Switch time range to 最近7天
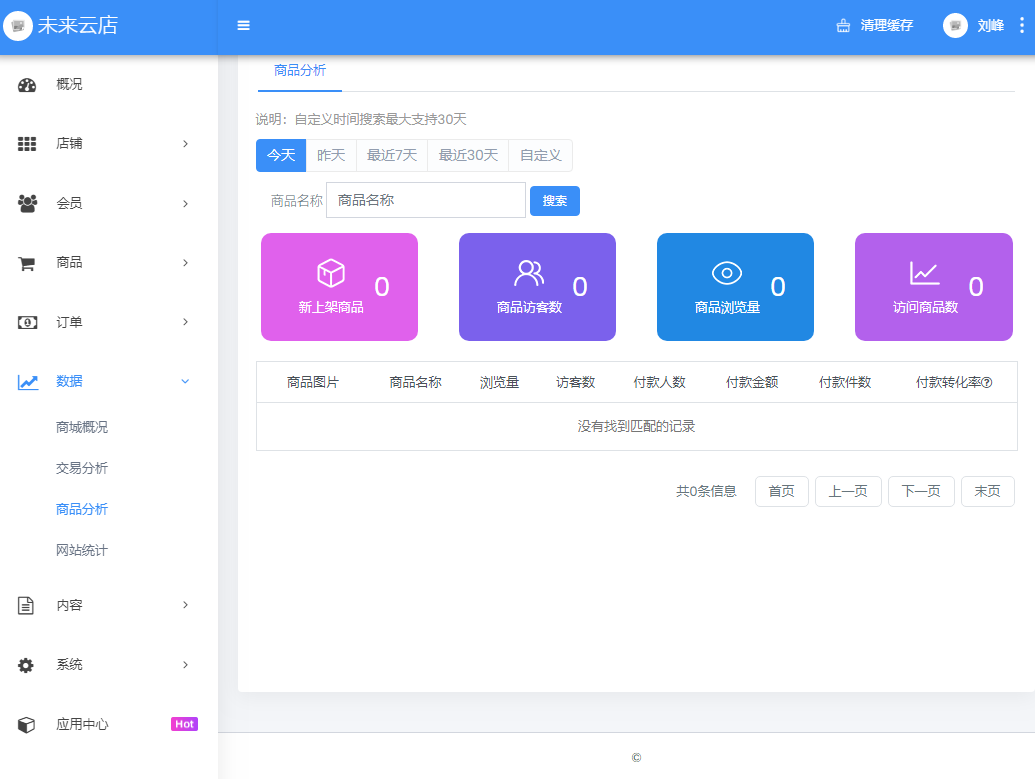 point(392,155)
